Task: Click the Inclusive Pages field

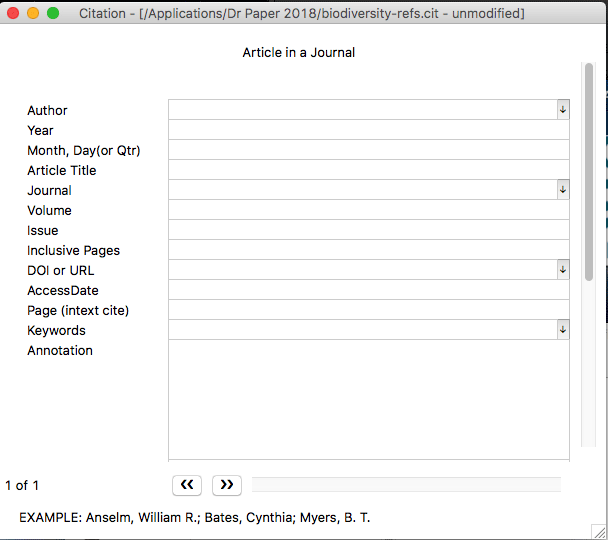Action: point(368,250)
